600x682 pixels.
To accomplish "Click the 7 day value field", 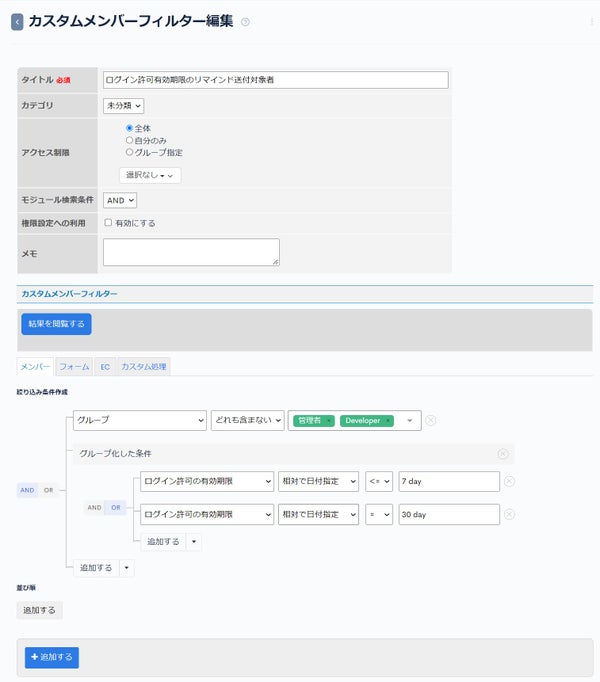I will [x=449, y=481].
